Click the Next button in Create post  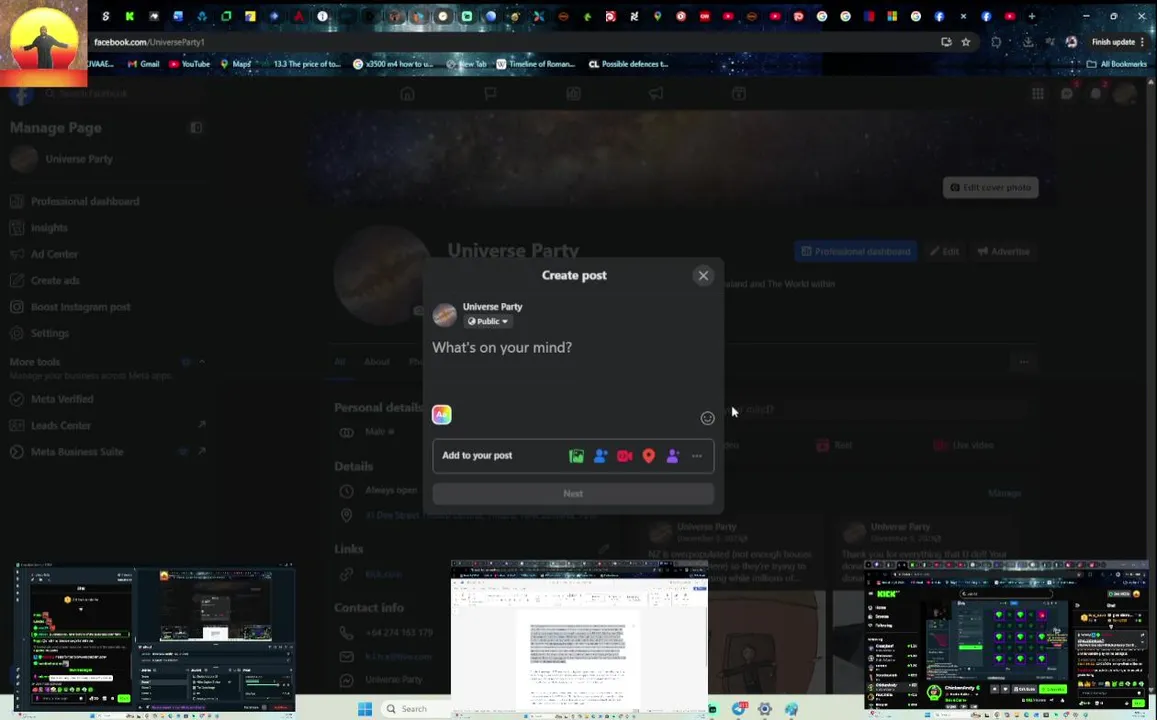573,494
